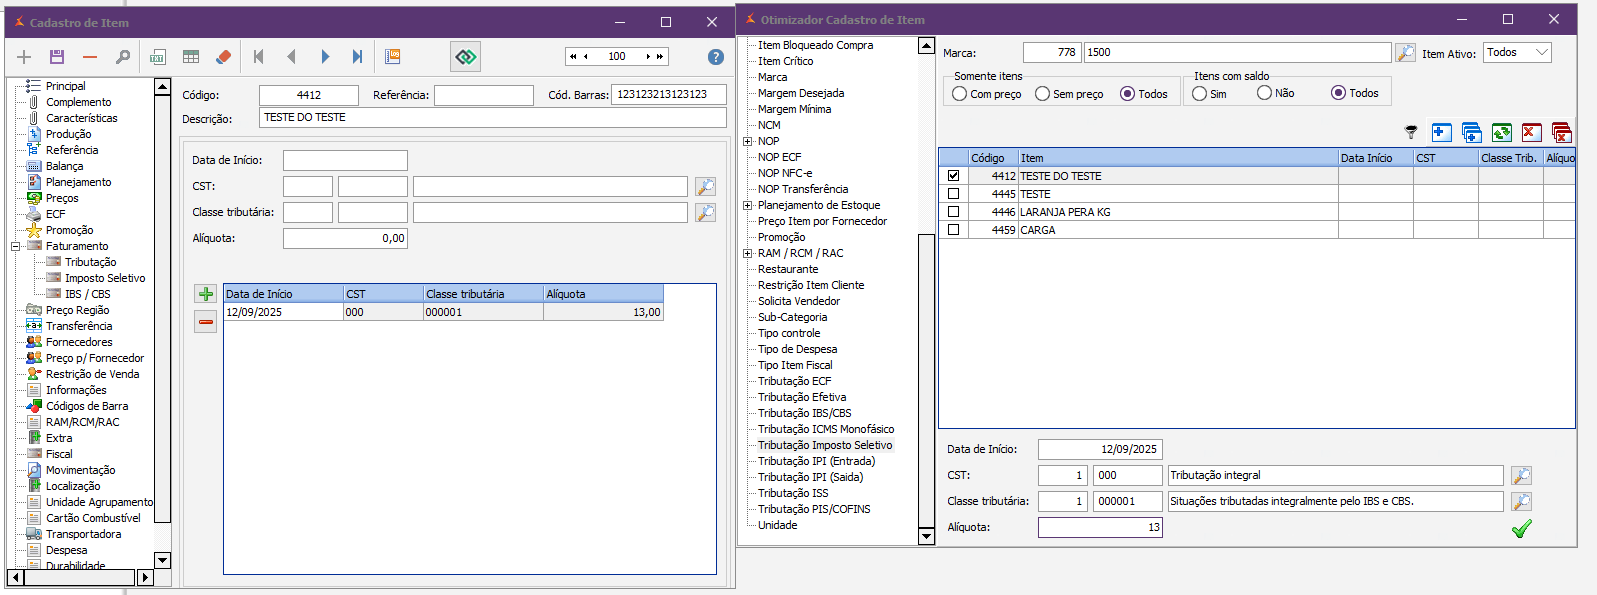The width and height of the screenshot is (1597, 595).
Task: Open the Tributação item under Faturamento
Action: tap(90, 262)
